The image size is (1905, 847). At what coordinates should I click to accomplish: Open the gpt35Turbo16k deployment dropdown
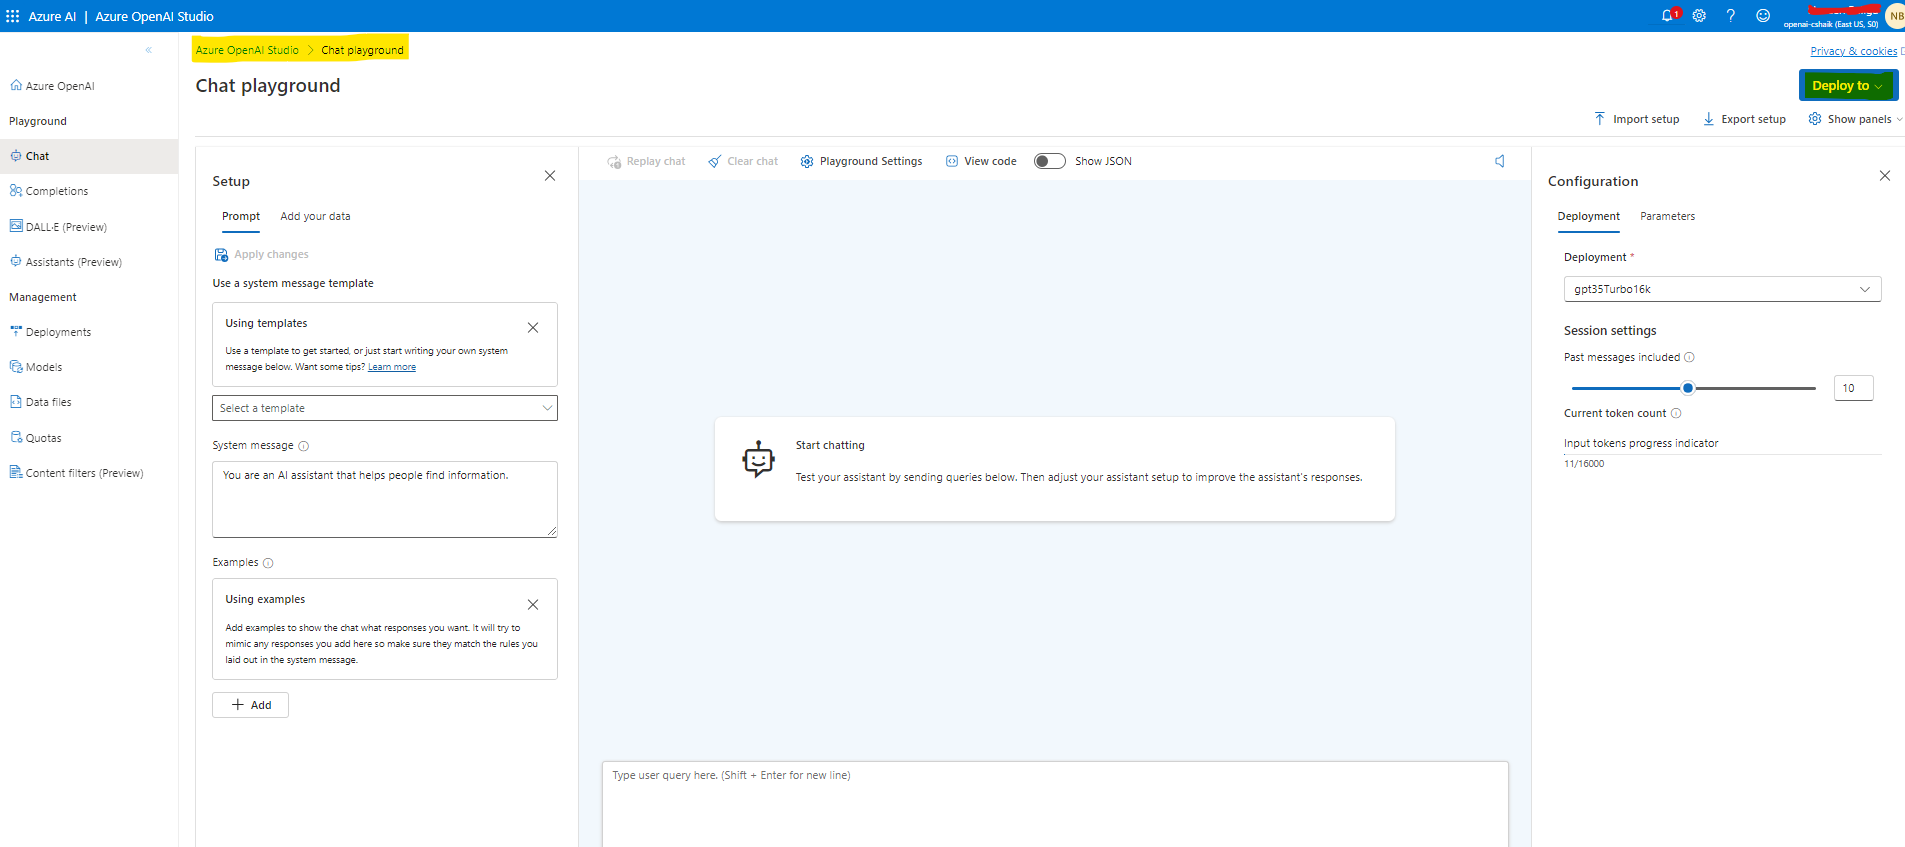click(x=1722, y=289)
